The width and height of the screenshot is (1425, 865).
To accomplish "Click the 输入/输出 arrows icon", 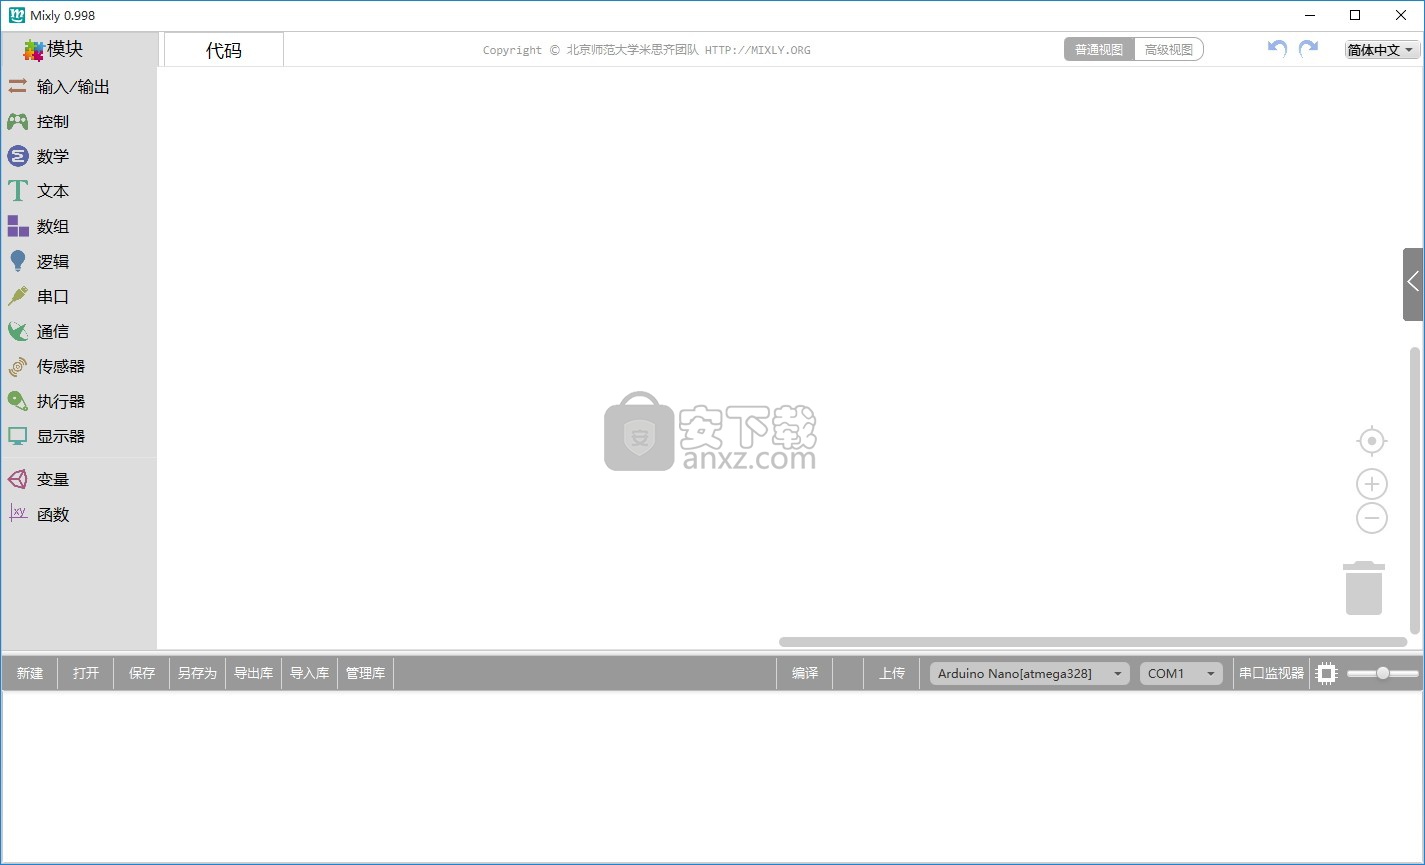I will pyautogui.click(x=17, y=87).
